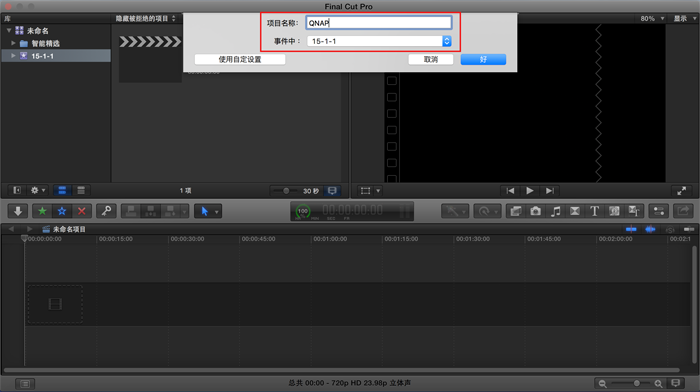Reject selection with the red X
700x392 pixels.
(81, 211)
